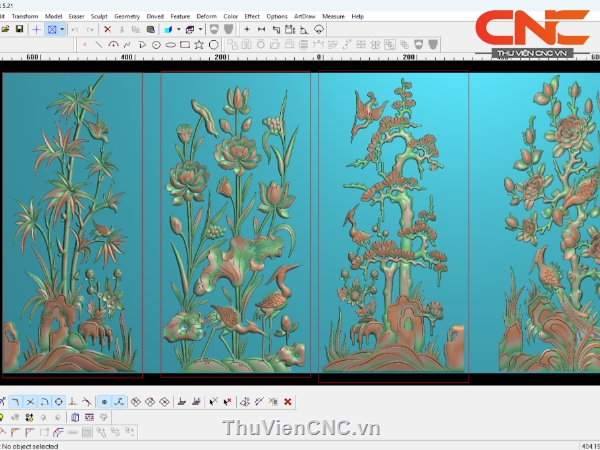Select the star shape drawing tool
The width and height of the screenshot is (600, 450).
(200, 45)
